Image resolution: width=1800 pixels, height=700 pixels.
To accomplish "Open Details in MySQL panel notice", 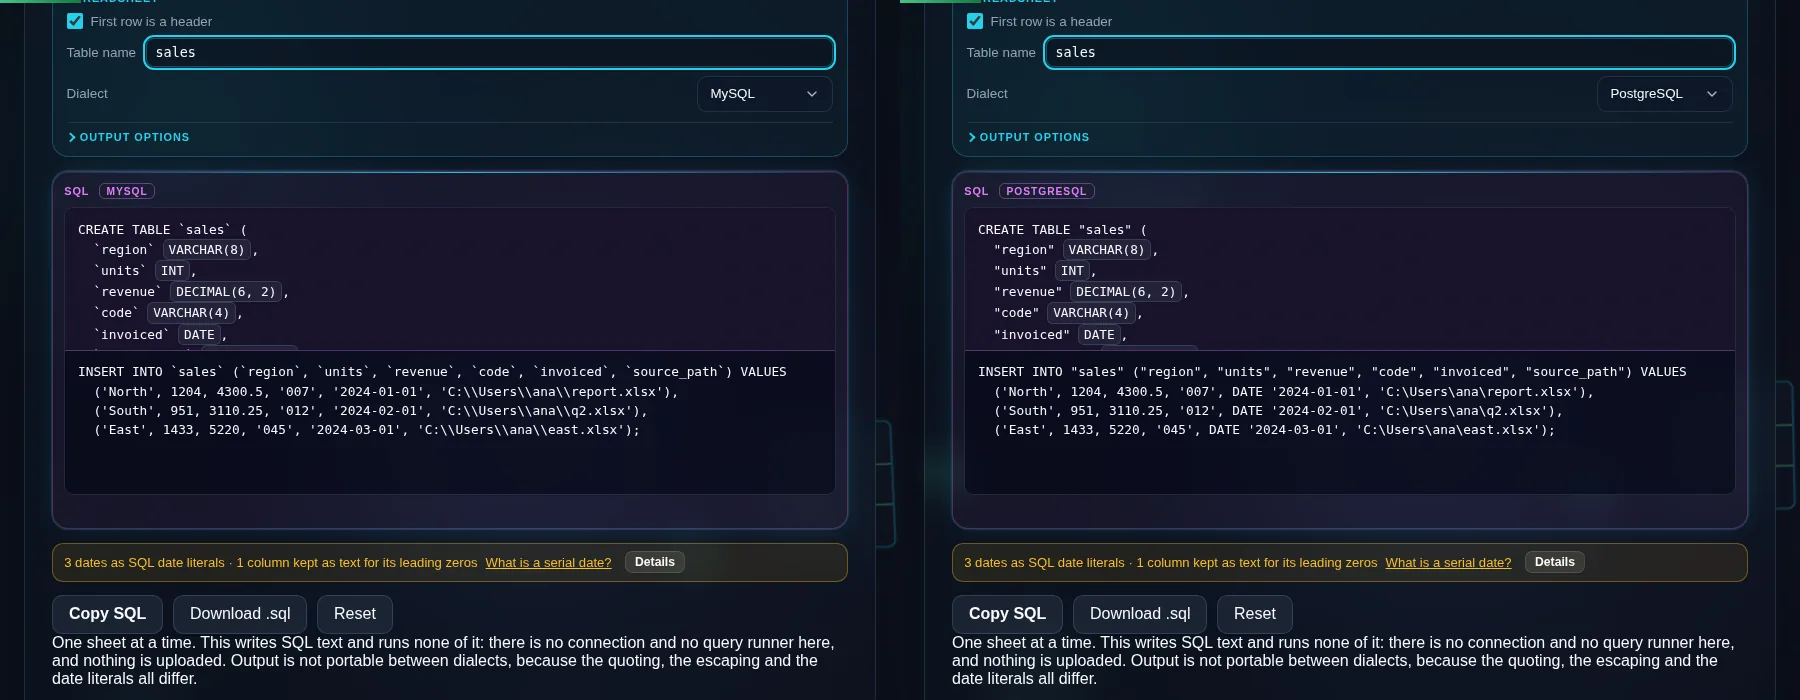I will point(655,562).
